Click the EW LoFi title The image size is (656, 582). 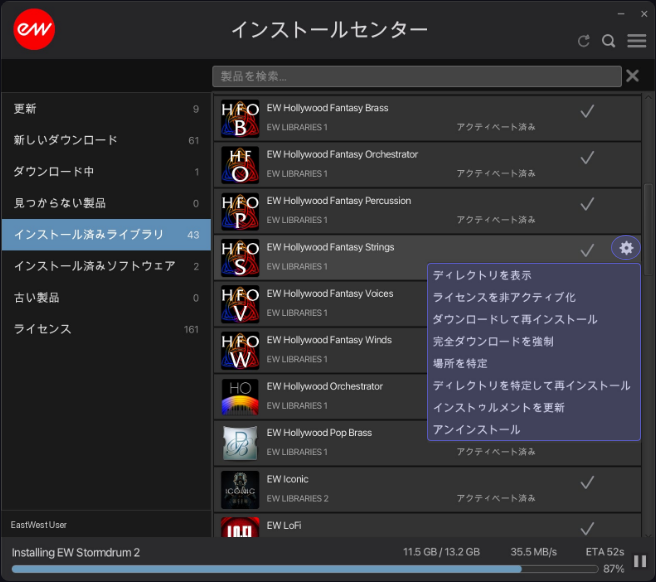click(x=284, y=526)
